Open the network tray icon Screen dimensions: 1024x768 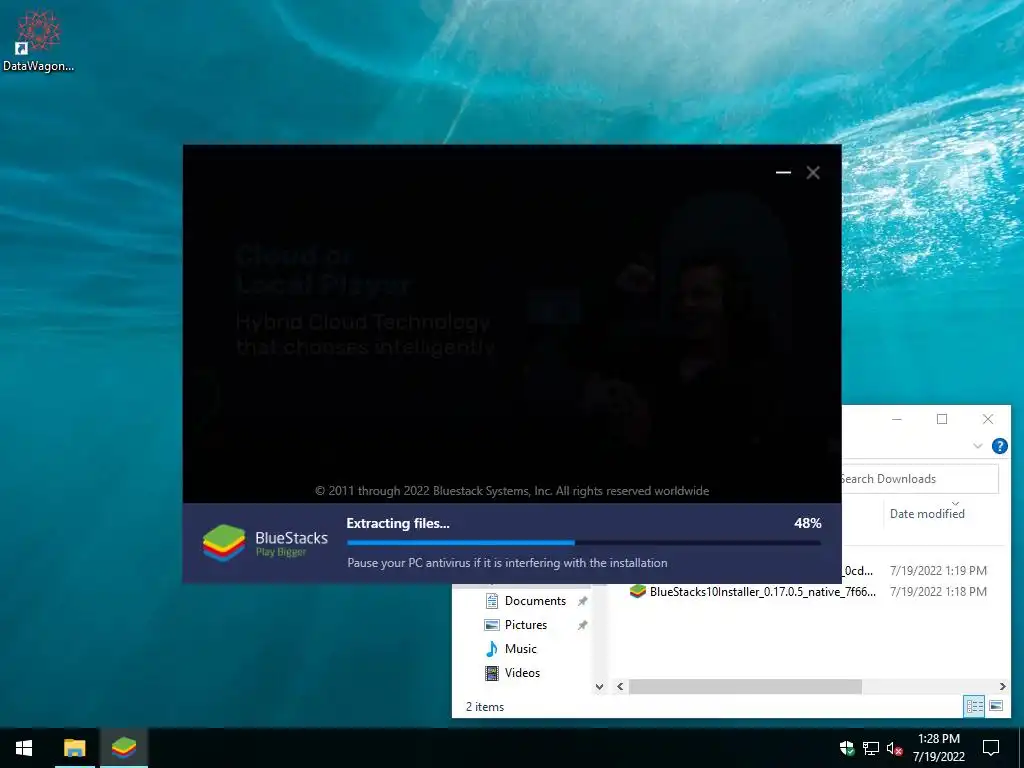coord(871,748)
